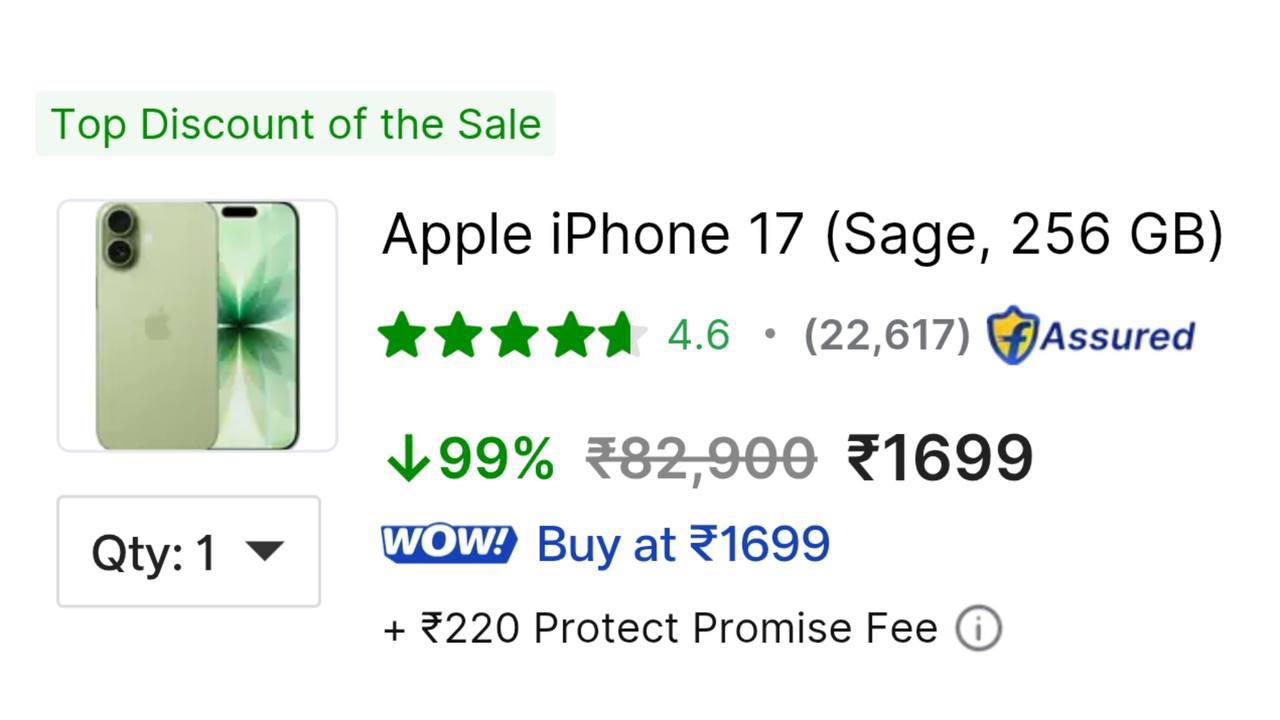Click the ₹220 Protect Promise Fee text
This screenshot has height=720, width=1280.
[660, 629]
